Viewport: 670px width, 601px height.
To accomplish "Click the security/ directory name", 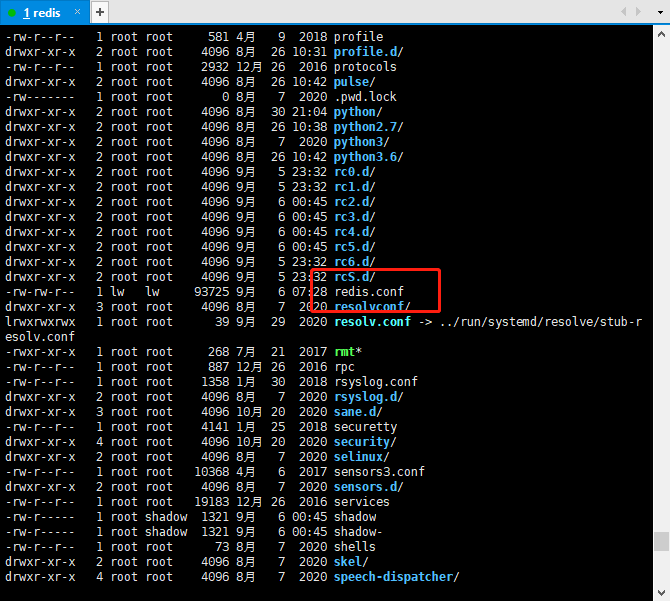I will (x=364, y=442).
